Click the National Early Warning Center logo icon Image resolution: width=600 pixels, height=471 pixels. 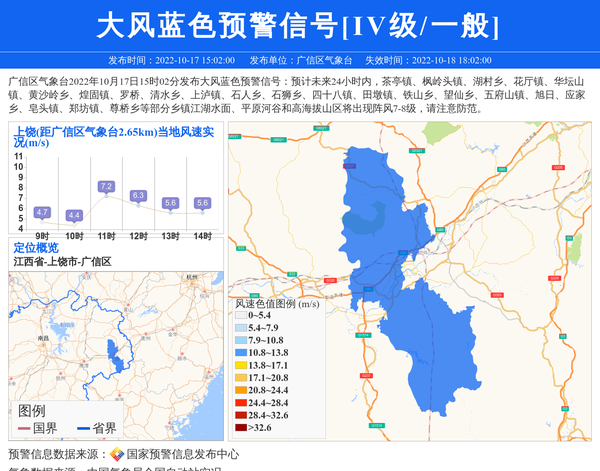click(x=117, y=454)
